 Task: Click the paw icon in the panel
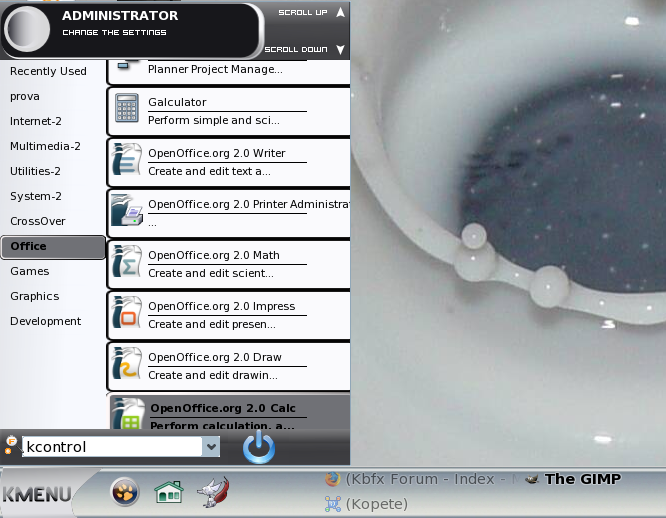[x=125, y=493]
